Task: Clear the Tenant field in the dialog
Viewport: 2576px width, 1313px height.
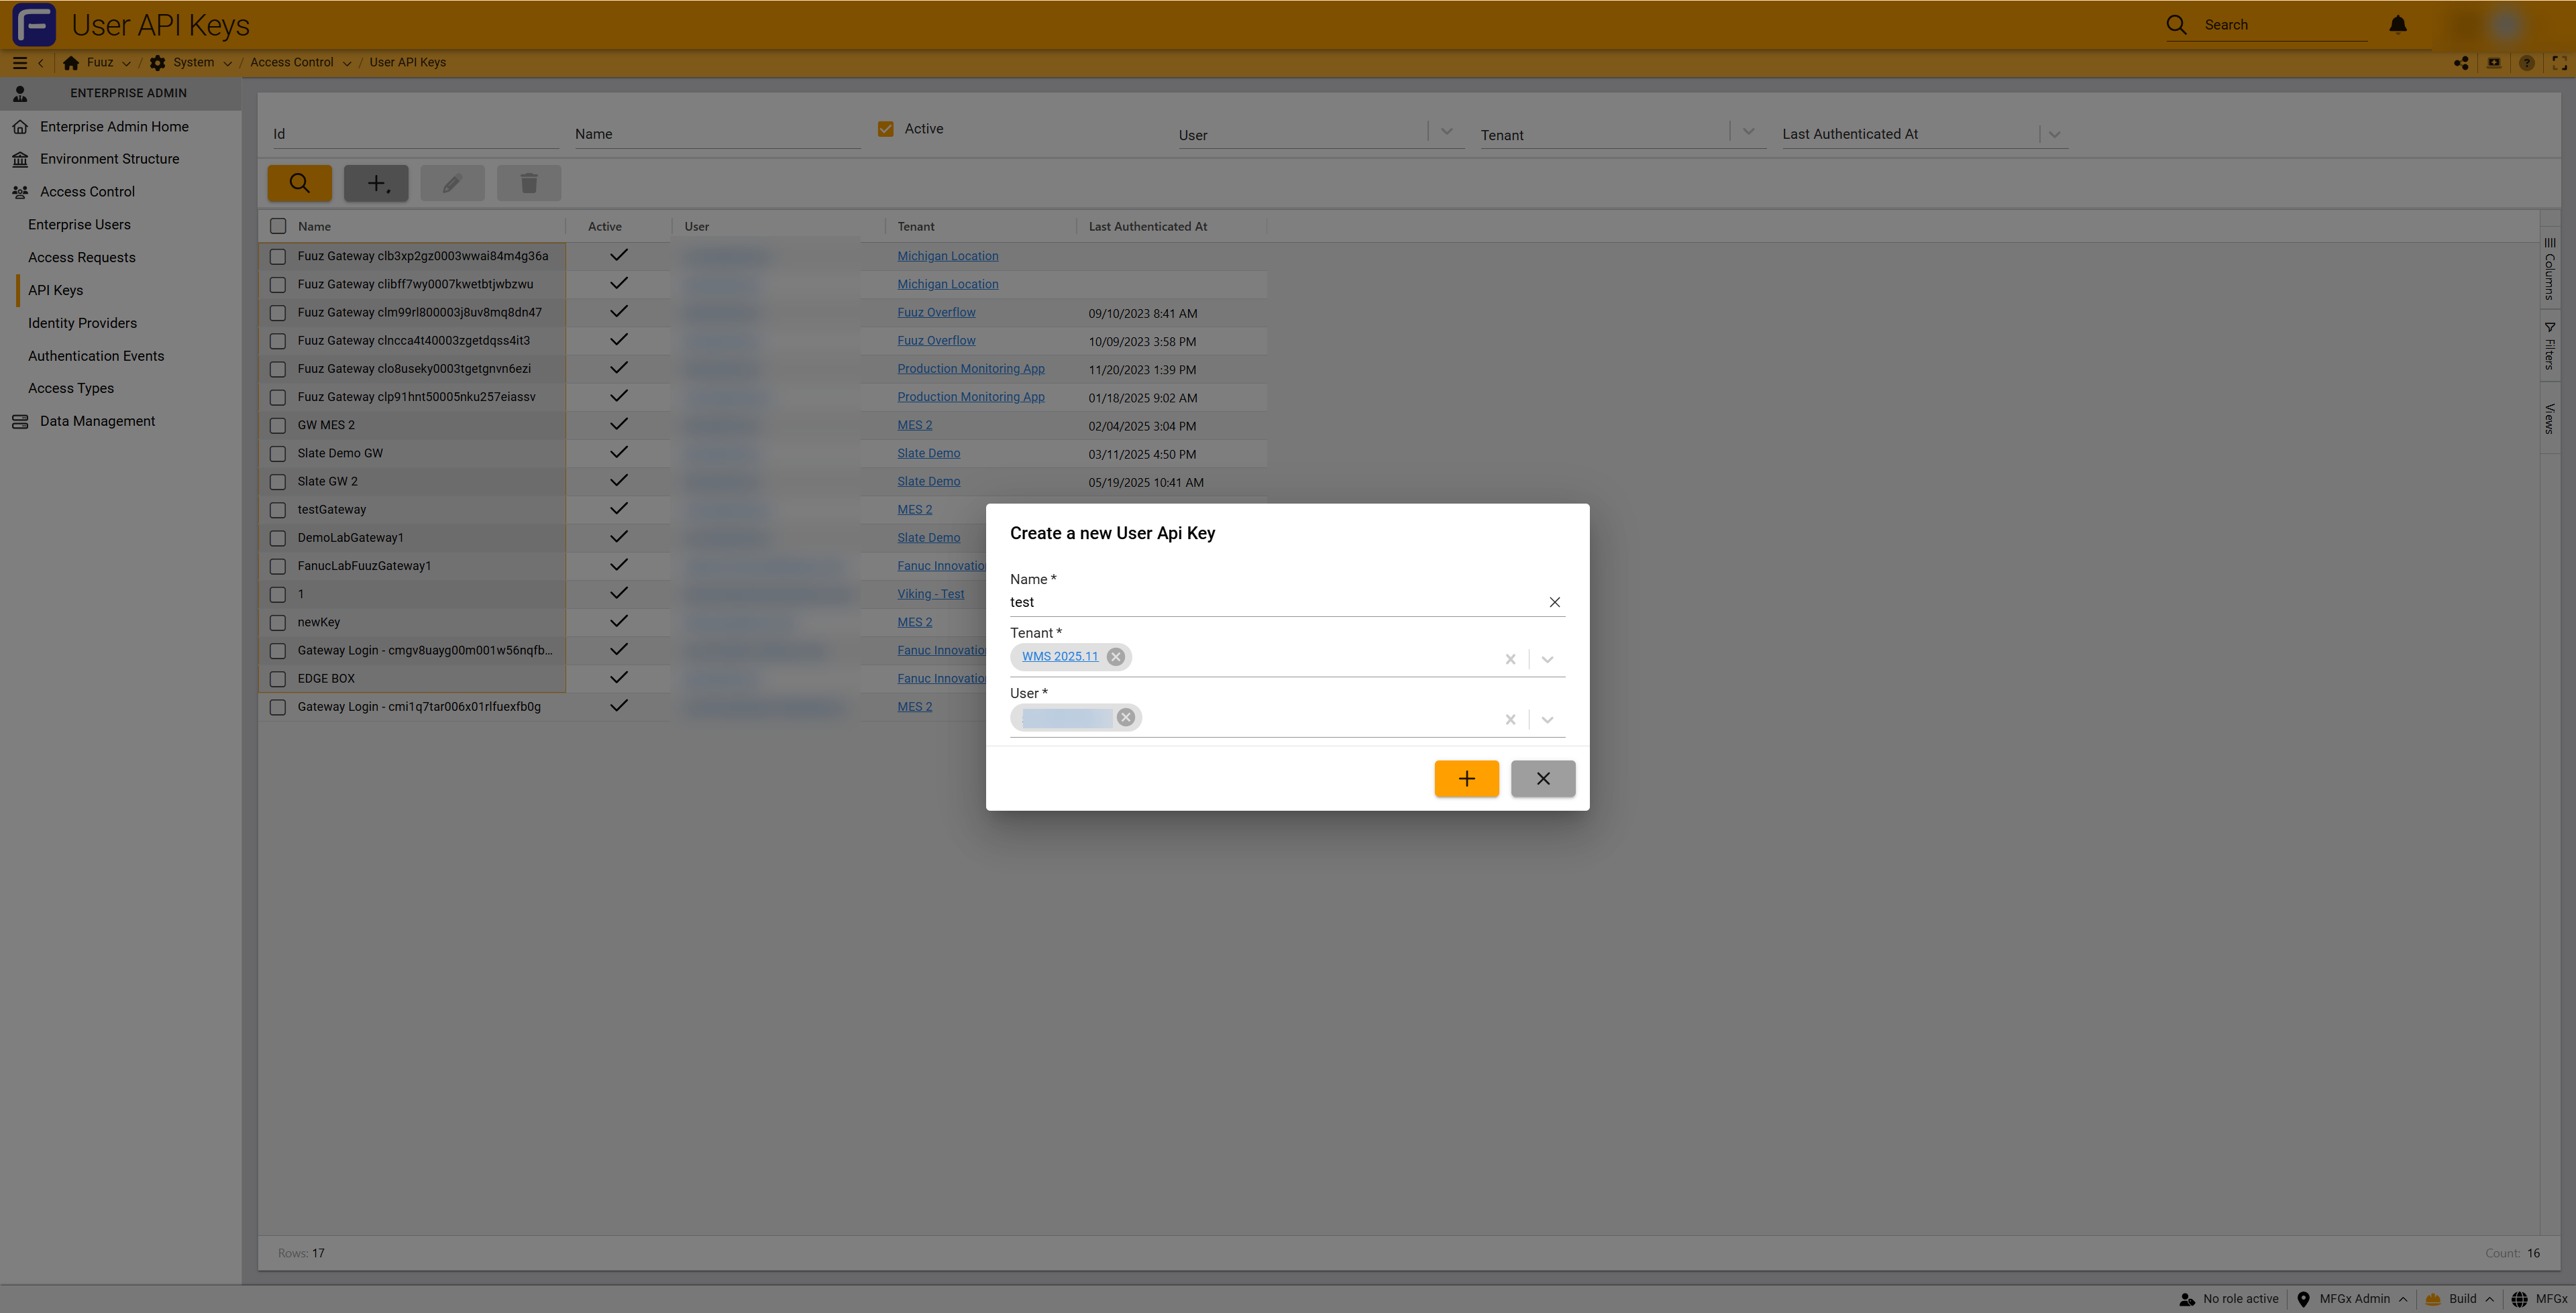Action: point(1510,659)
